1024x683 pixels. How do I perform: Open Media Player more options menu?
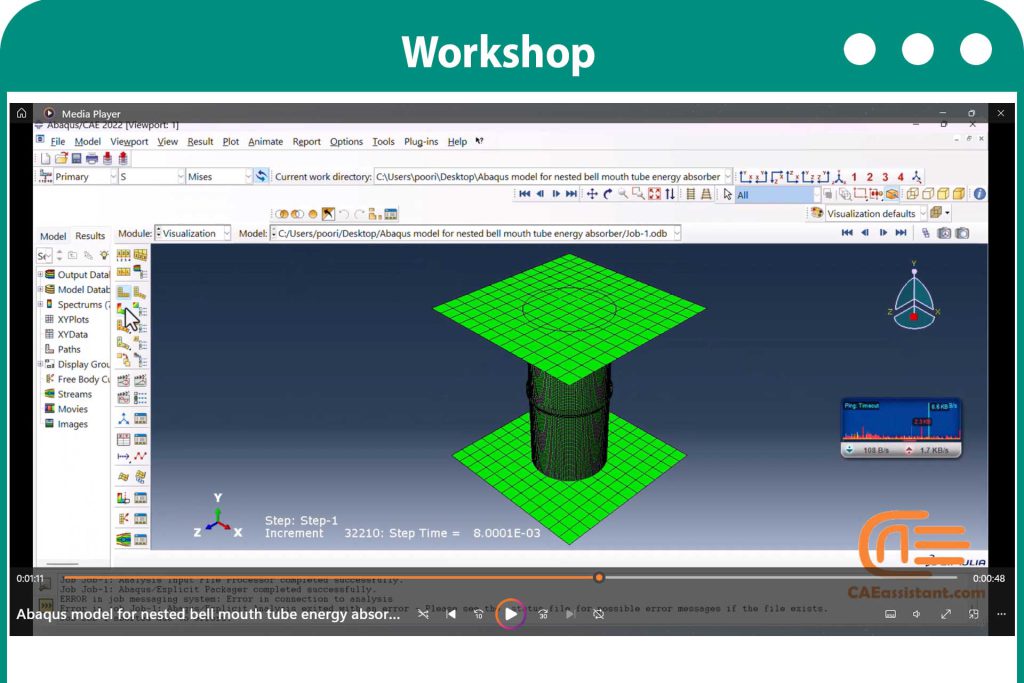click(x=1001, y=614)
